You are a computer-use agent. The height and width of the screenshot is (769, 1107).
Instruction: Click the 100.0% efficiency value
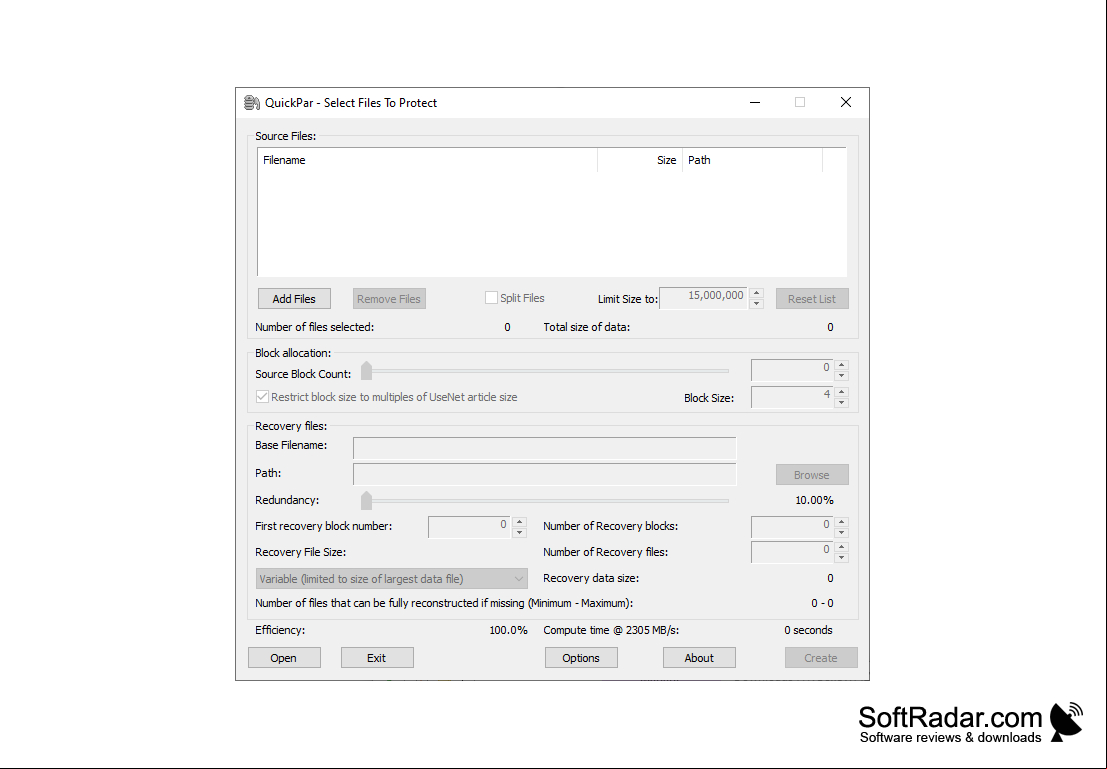(x=508, y=630)
